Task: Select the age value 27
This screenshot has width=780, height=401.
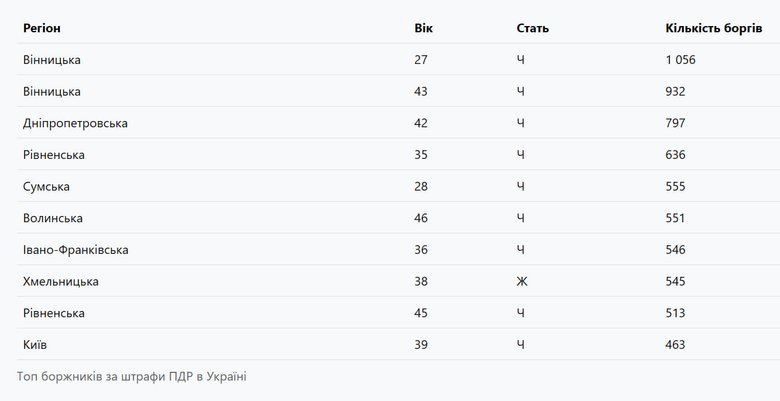Action: point(421,60)
